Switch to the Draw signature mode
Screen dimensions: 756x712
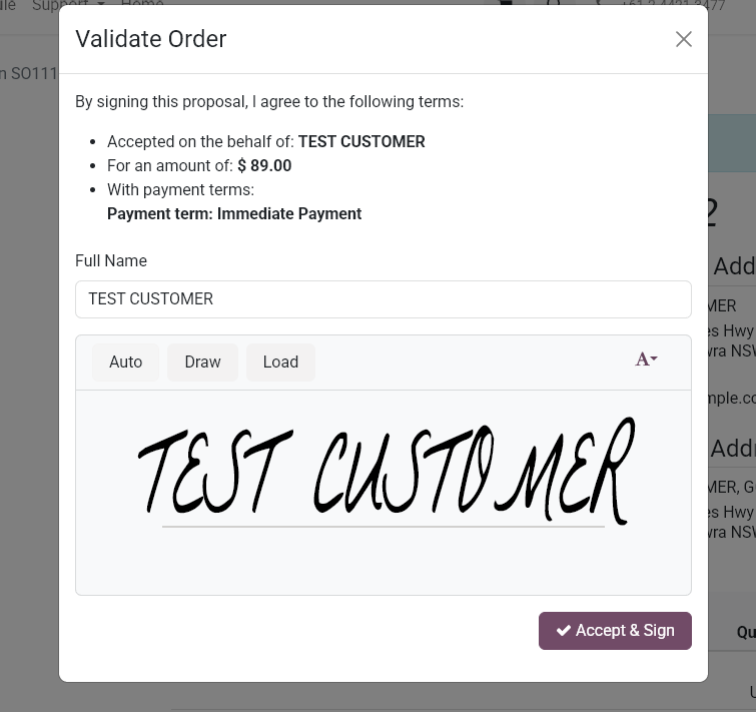(202, 362)
